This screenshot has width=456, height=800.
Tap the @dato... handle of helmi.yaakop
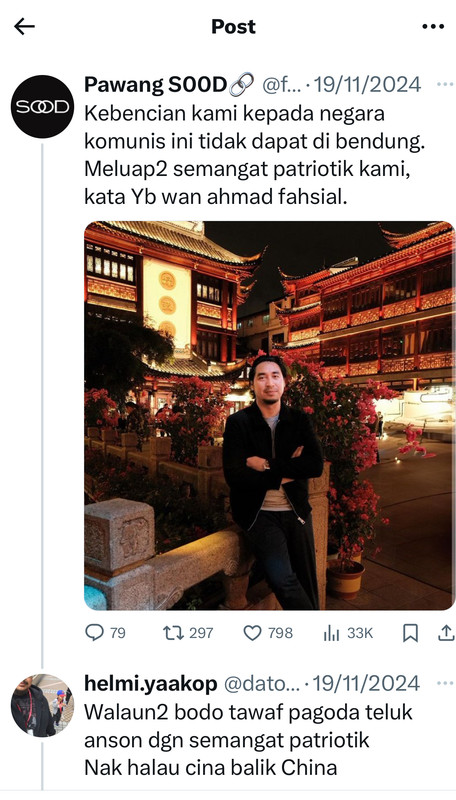coord(262,684)
